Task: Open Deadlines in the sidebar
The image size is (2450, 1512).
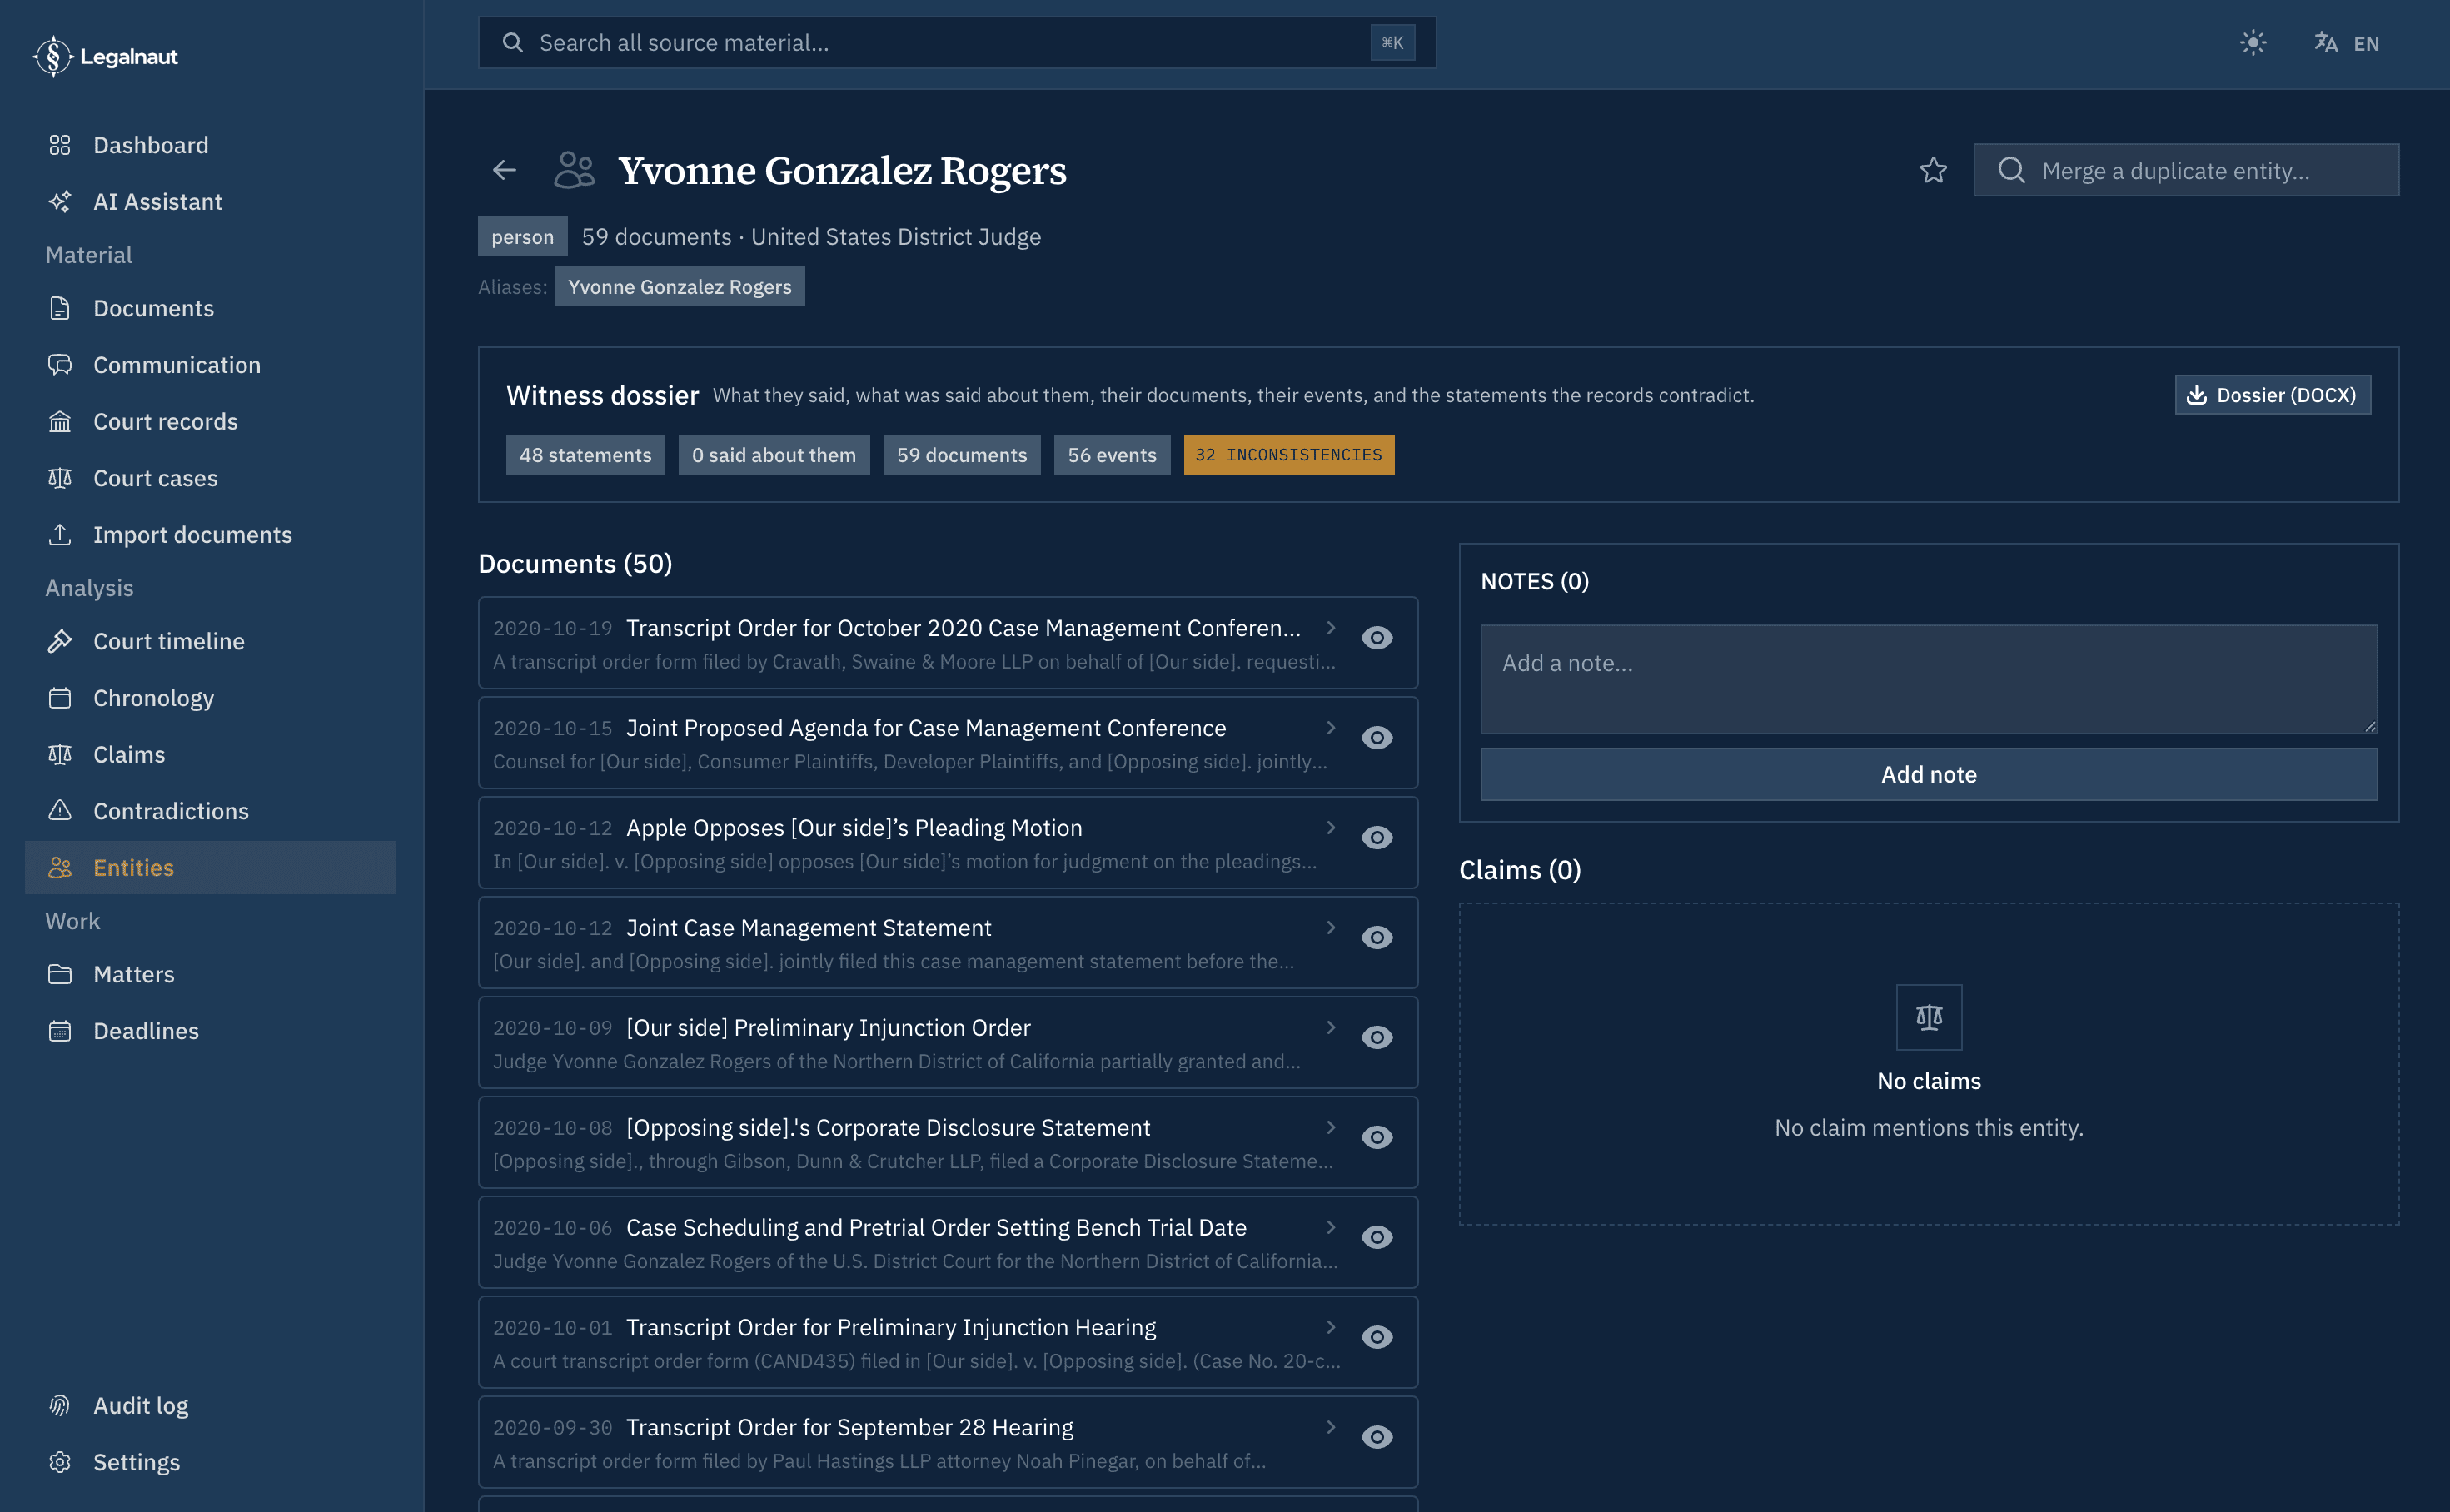Action: point(211,1031)
